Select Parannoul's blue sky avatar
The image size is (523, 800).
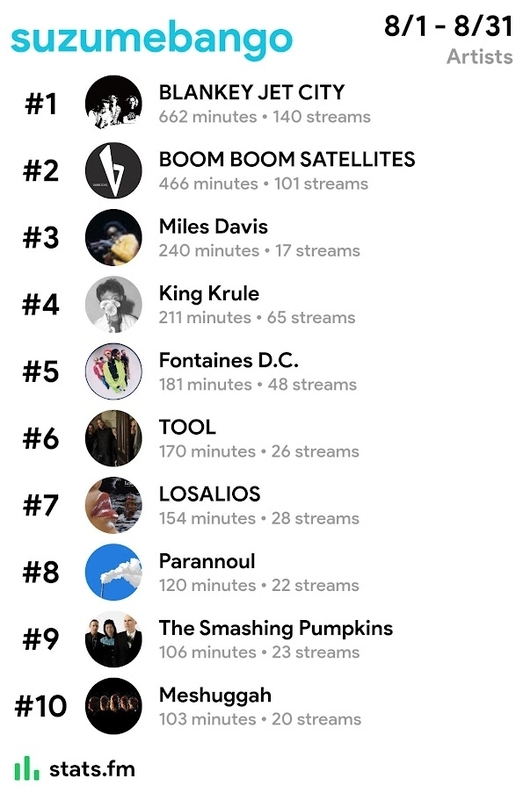tap(113, 572)
